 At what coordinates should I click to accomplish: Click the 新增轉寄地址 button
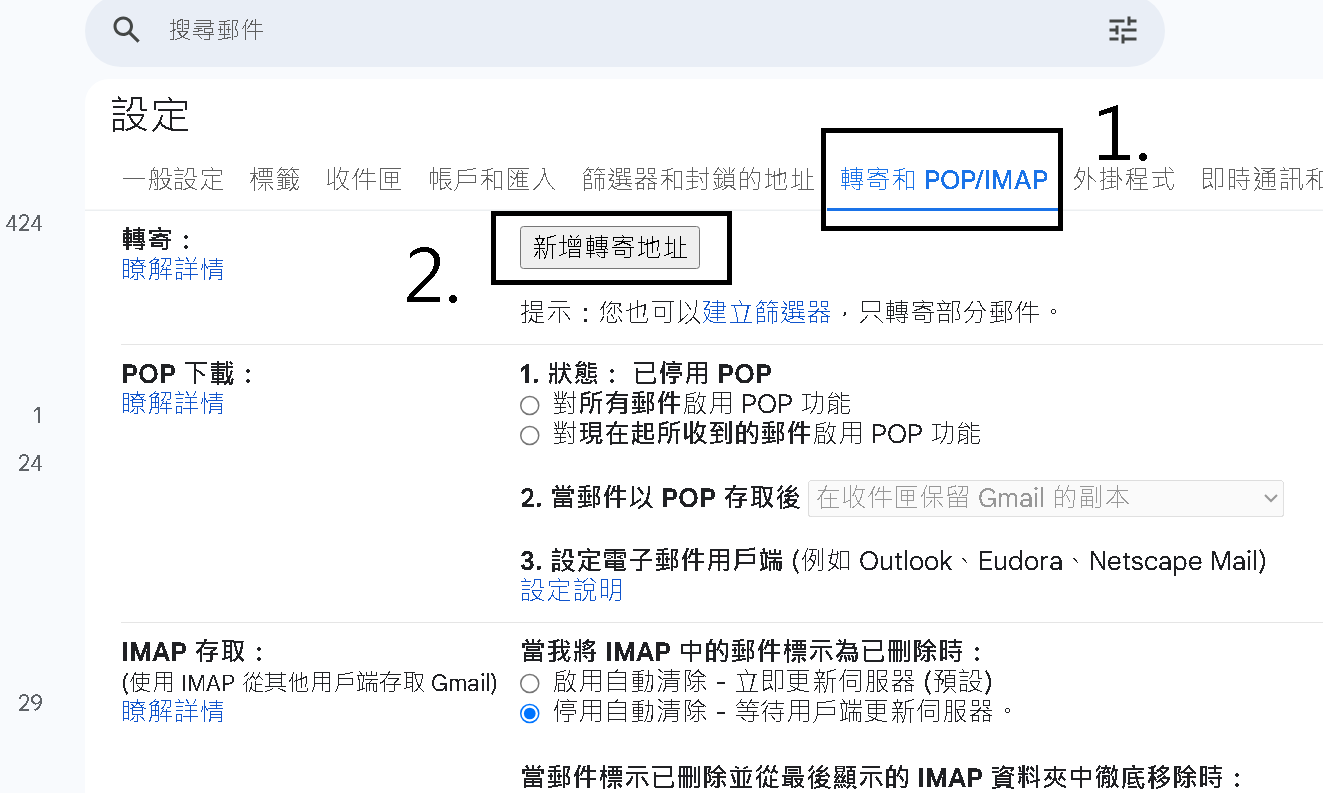tap(610, 248)
